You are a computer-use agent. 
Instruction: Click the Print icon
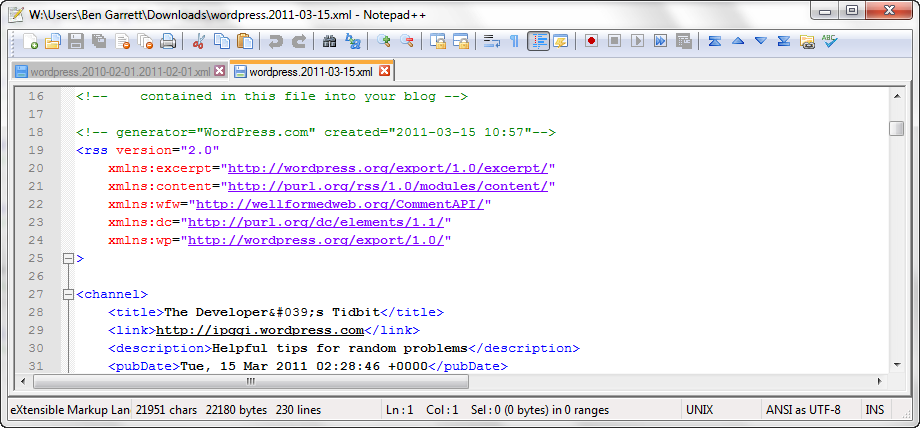pos(168,41)
